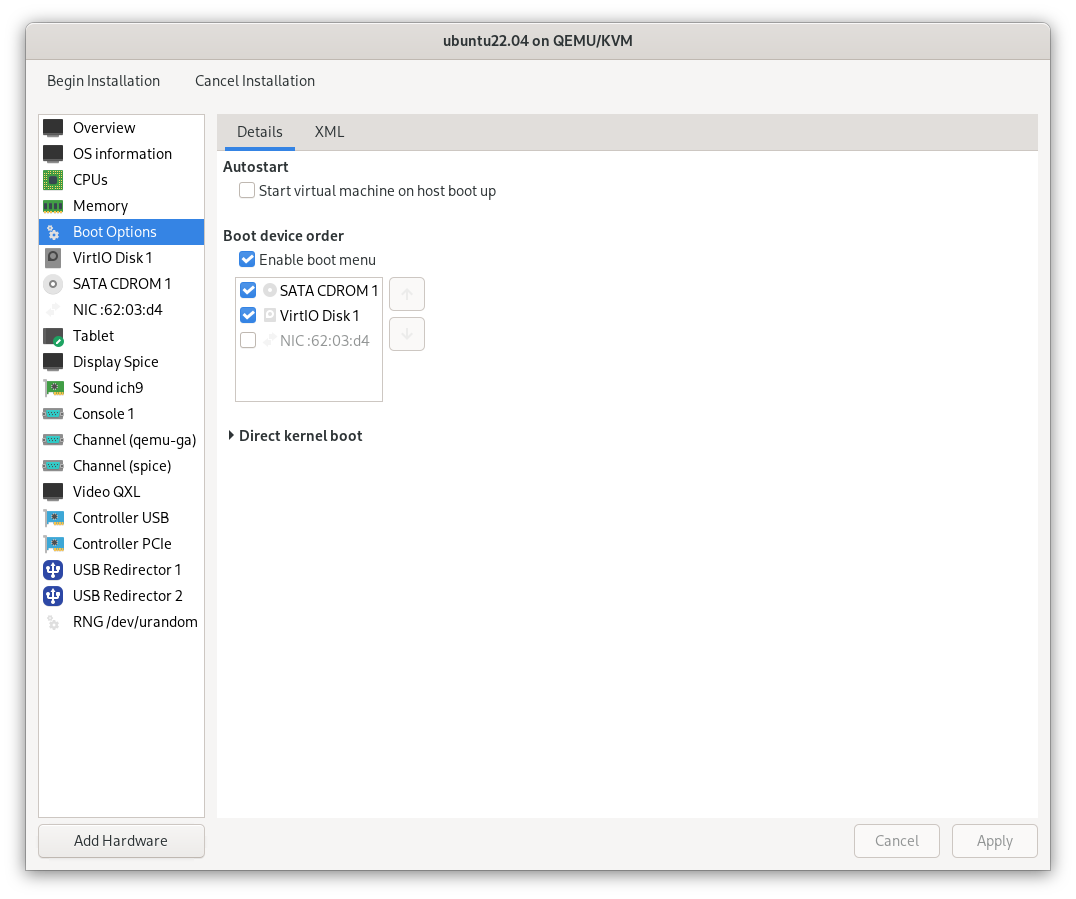Check NIC :62:03:d4 boot device checkbox
The image size is (1076, 899).
[248, 340]
